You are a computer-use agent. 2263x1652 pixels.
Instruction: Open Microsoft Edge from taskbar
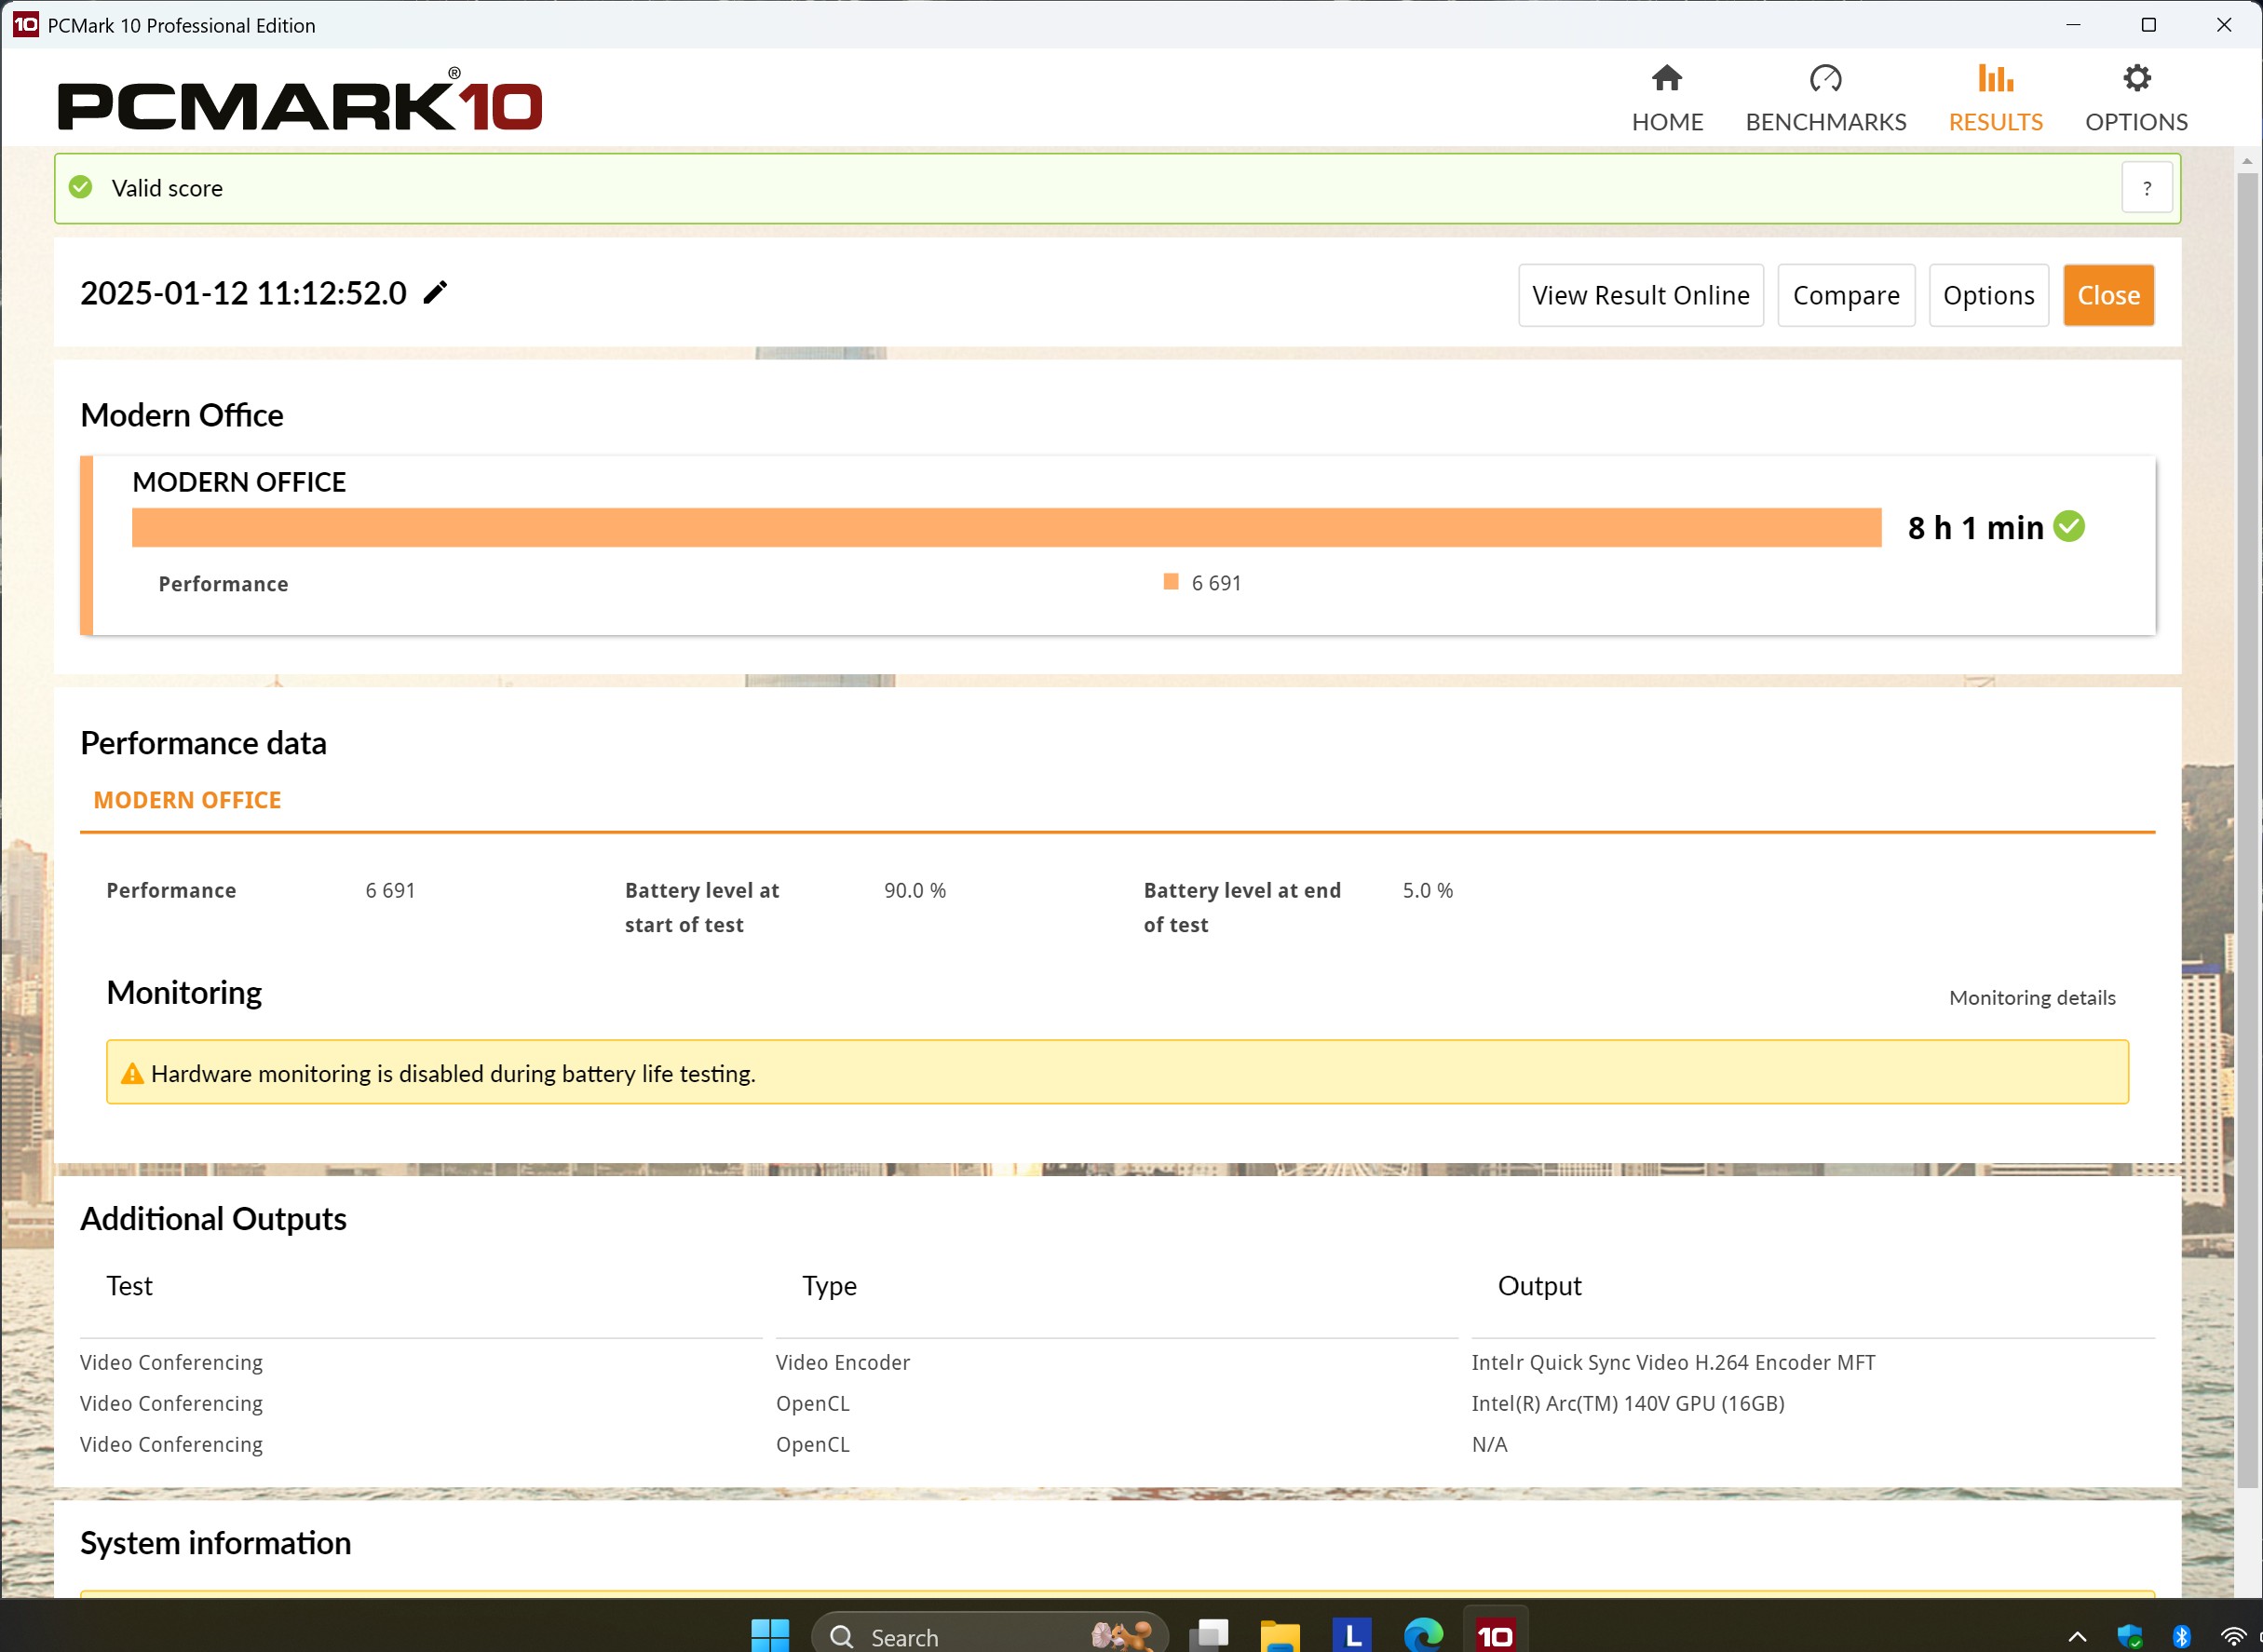click(x=1423, y=1635)
